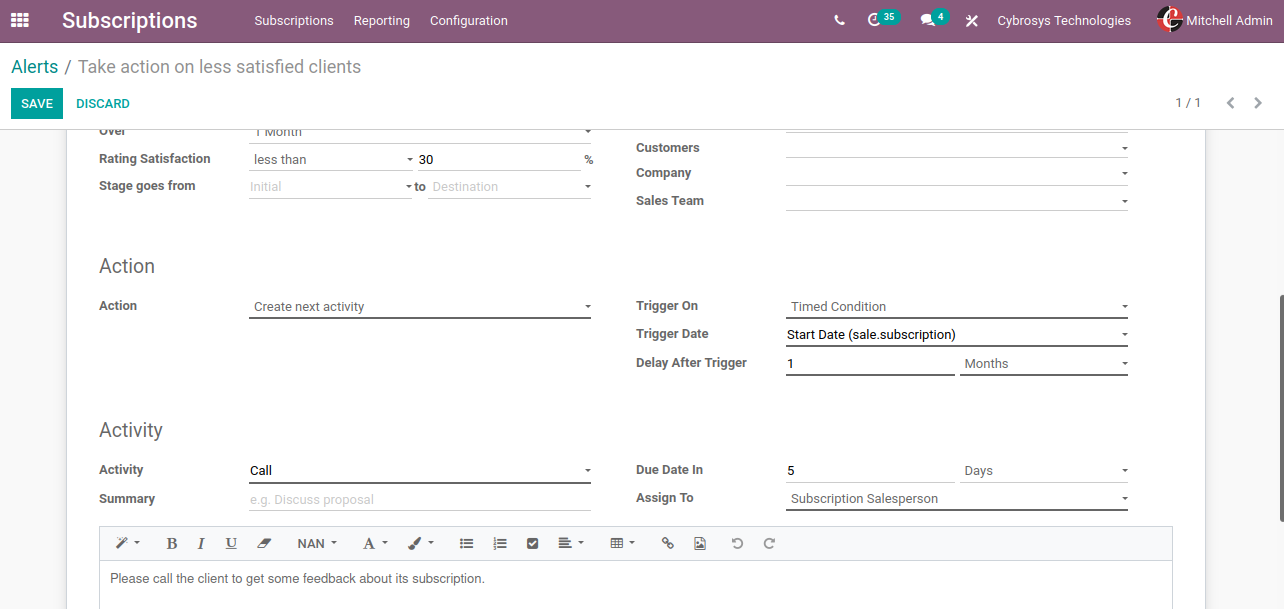Viewport: 1284px width, 609px height.
Task: Open the font size NAN dropdown
Action: coord(317,543)
